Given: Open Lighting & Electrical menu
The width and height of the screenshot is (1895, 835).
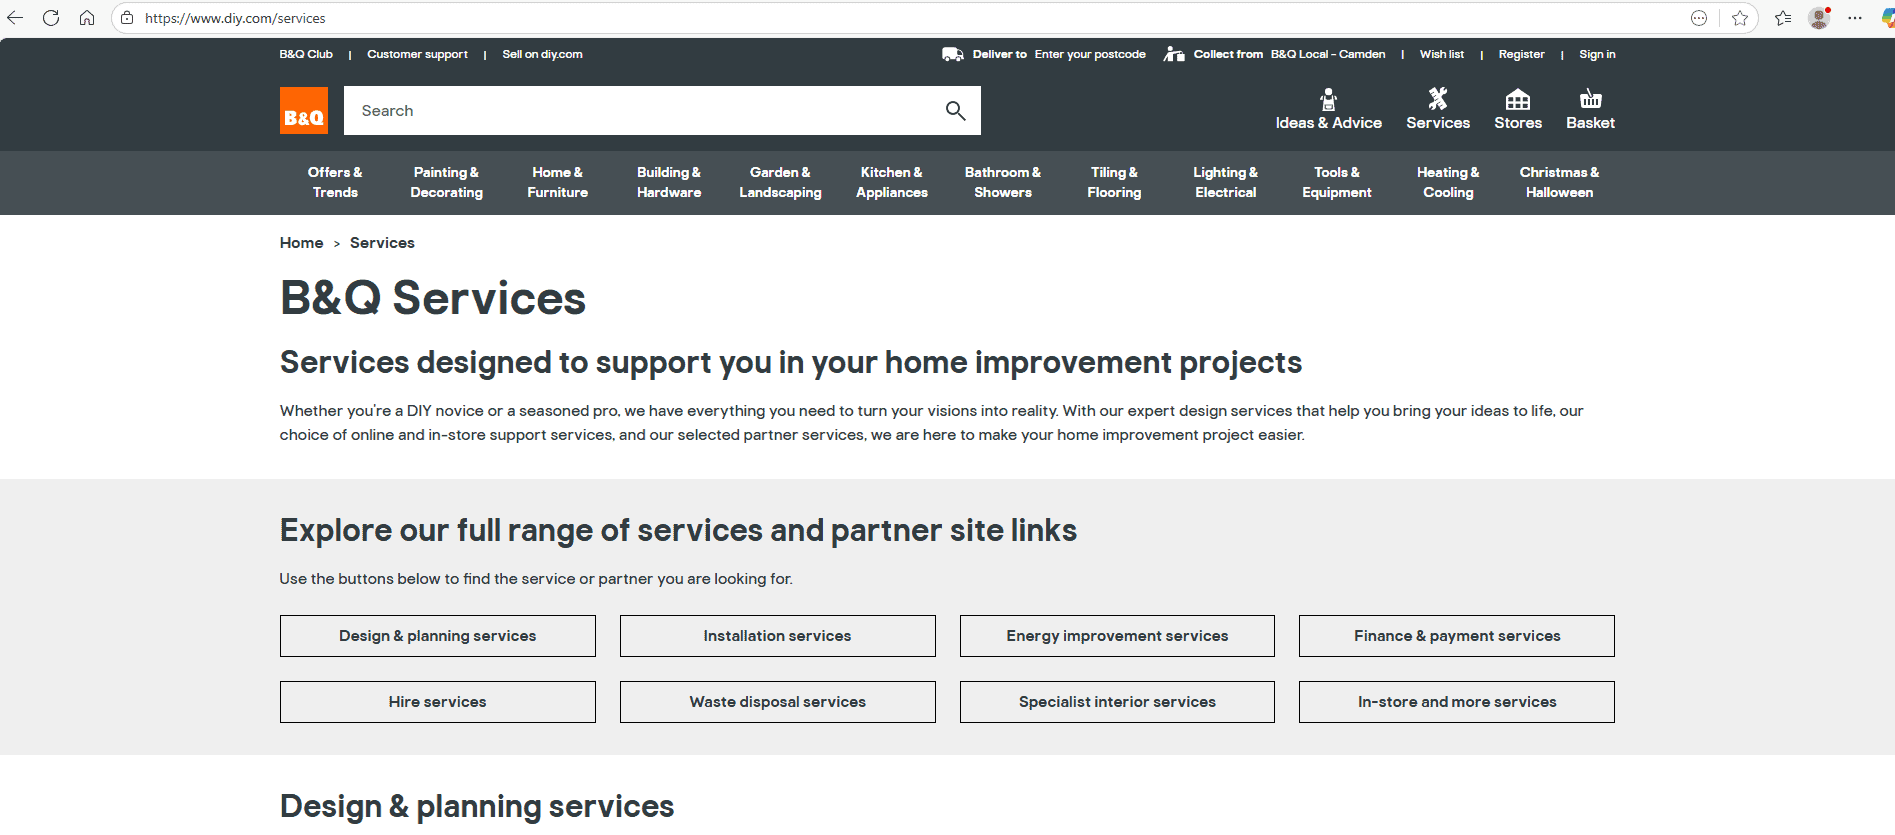Looking at the screenshot, I should click(x=1226, y=182).
